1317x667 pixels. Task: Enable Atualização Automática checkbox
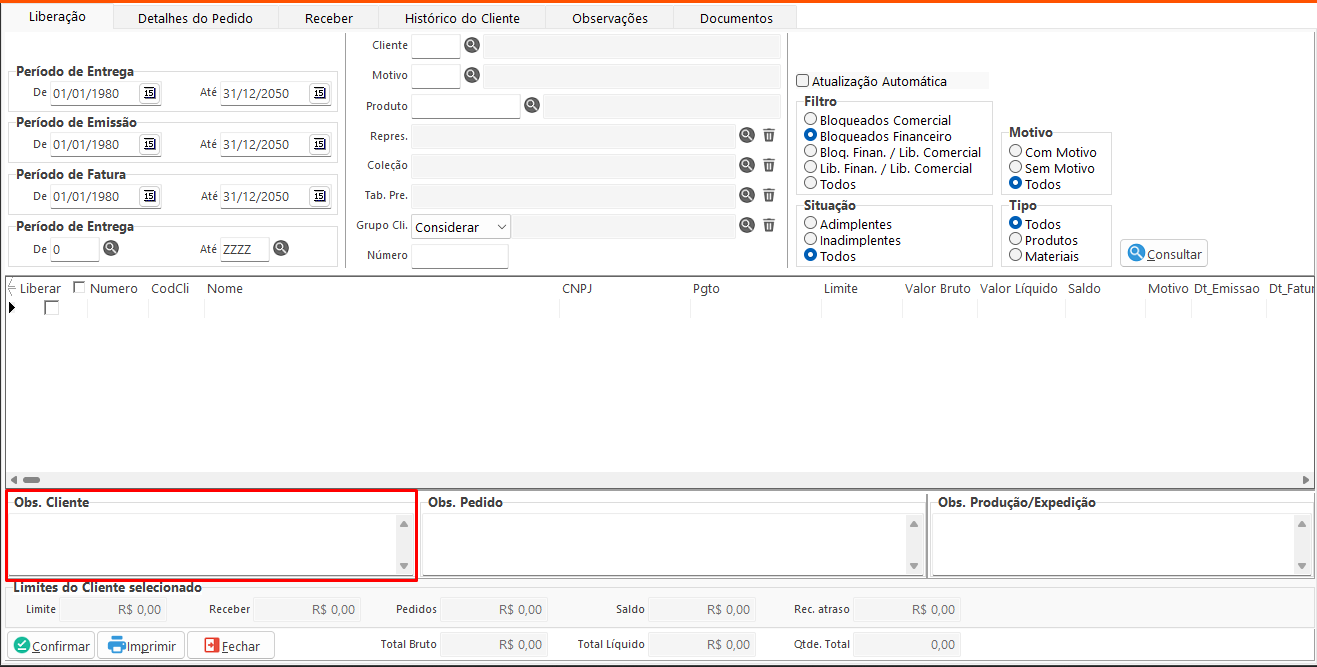click(x=802, y=82)
